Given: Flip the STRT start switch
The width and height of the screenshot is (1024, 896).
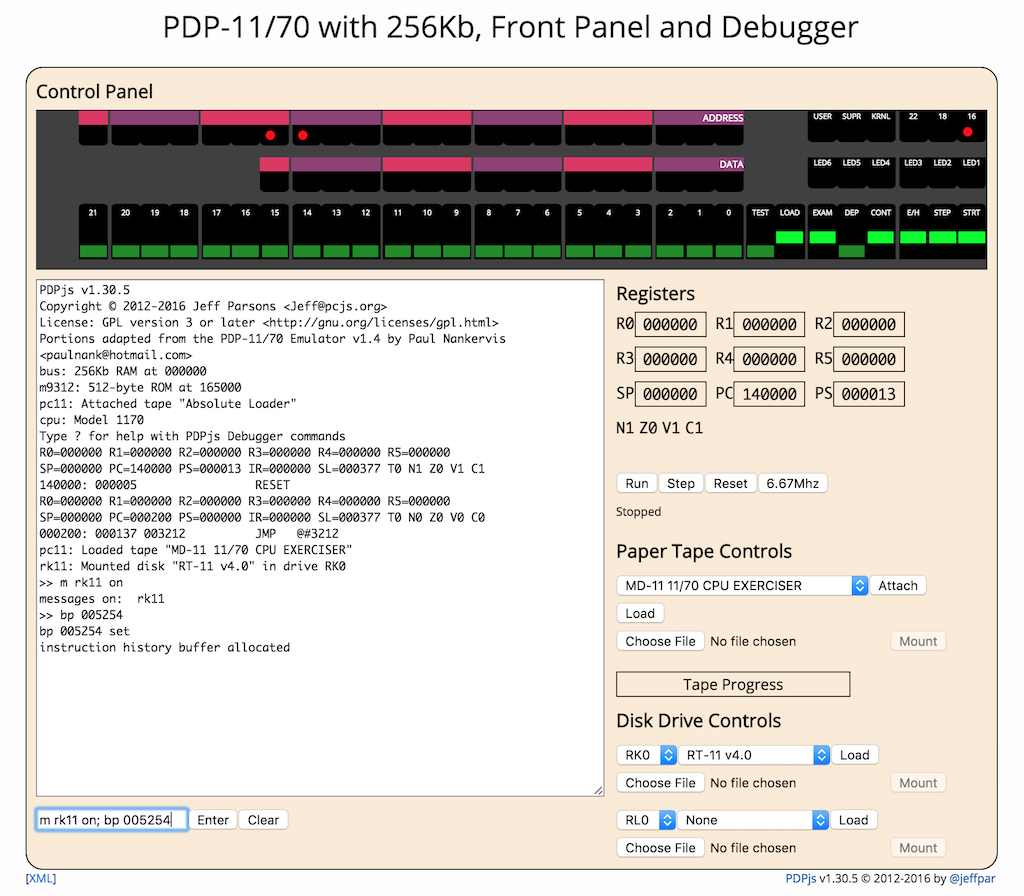Looking at the screenshot, I should [x=972, y=233].
